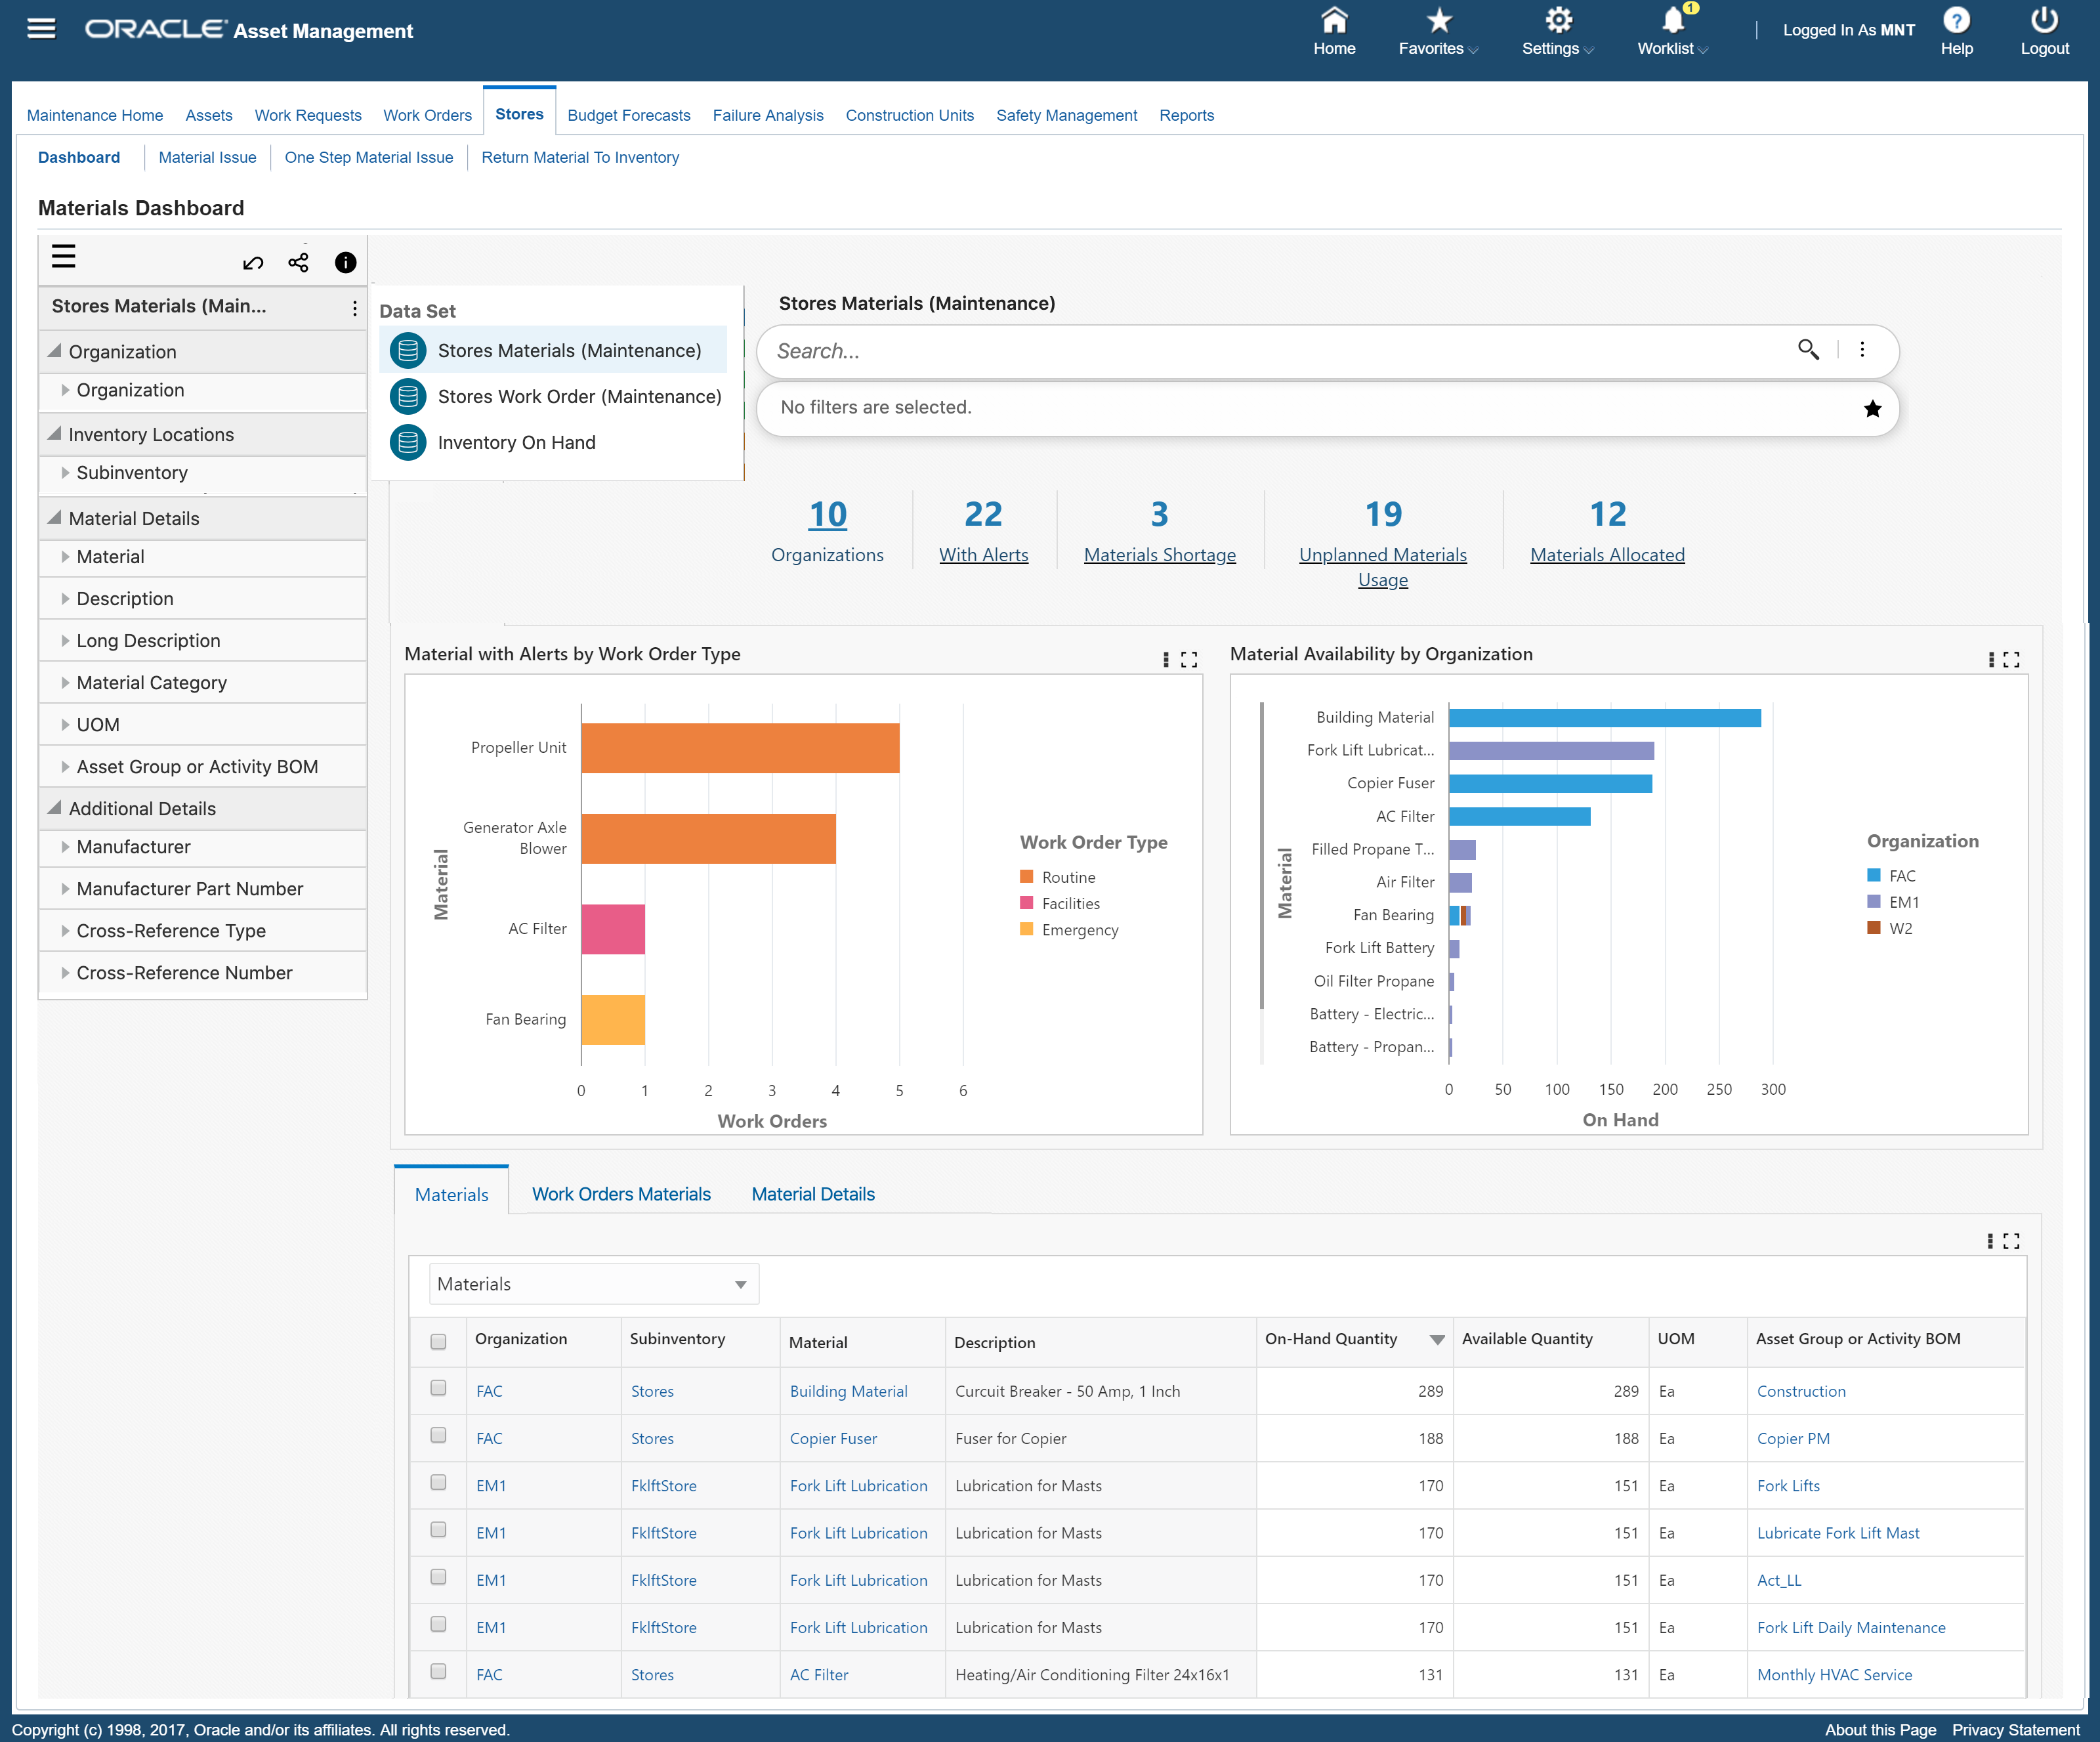
Task: Open the Fork Lift Daily Maintenance link
Action: (x=1851, y=1627)
